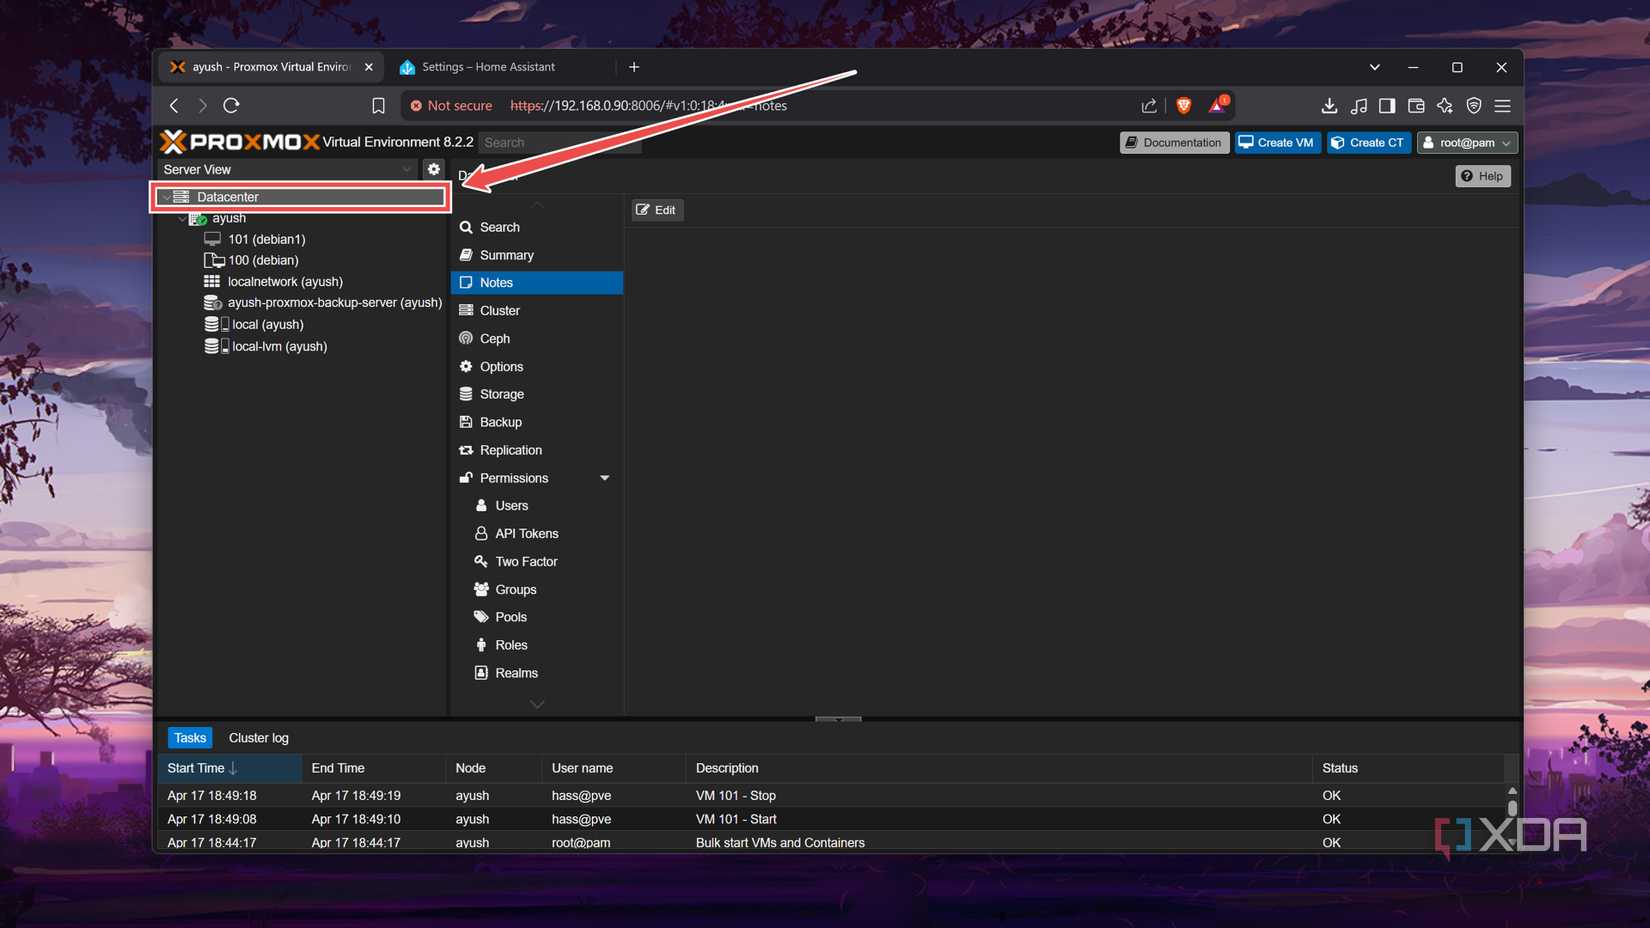Select the Two Factor icon
The image size is (1650, 928).
tap(483, 561)
